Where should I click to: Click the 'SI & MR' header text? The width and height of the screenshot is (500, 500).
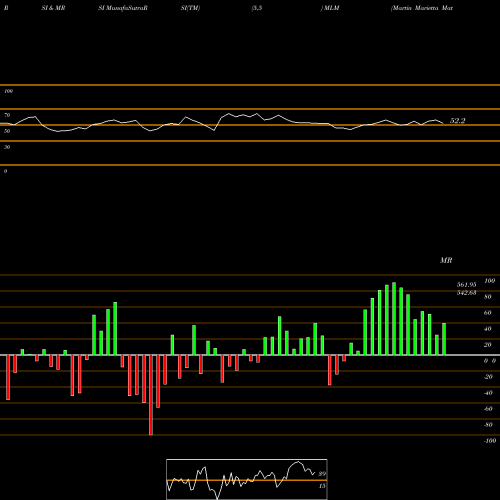point(53,8)
